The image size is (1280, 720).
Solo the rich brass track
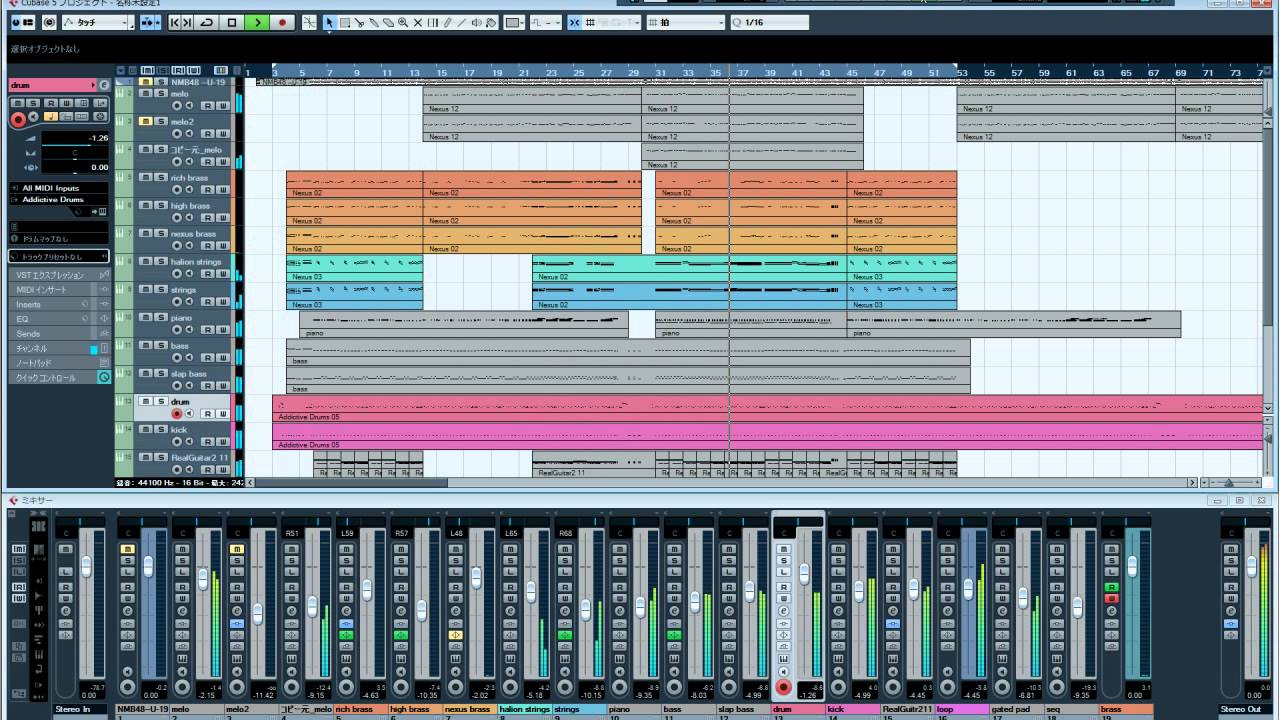(x=160, y=178)
